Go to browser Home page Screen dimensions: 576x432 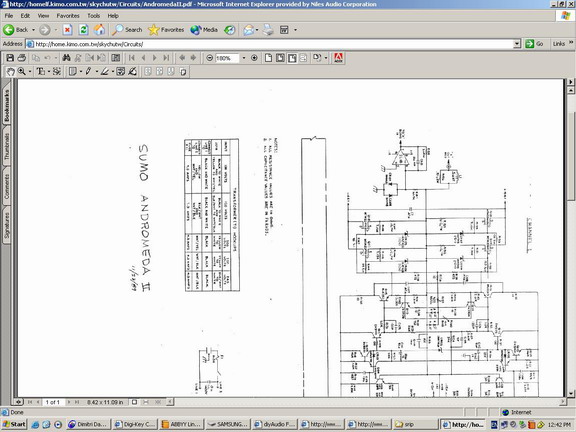click(x=99, y=30)
